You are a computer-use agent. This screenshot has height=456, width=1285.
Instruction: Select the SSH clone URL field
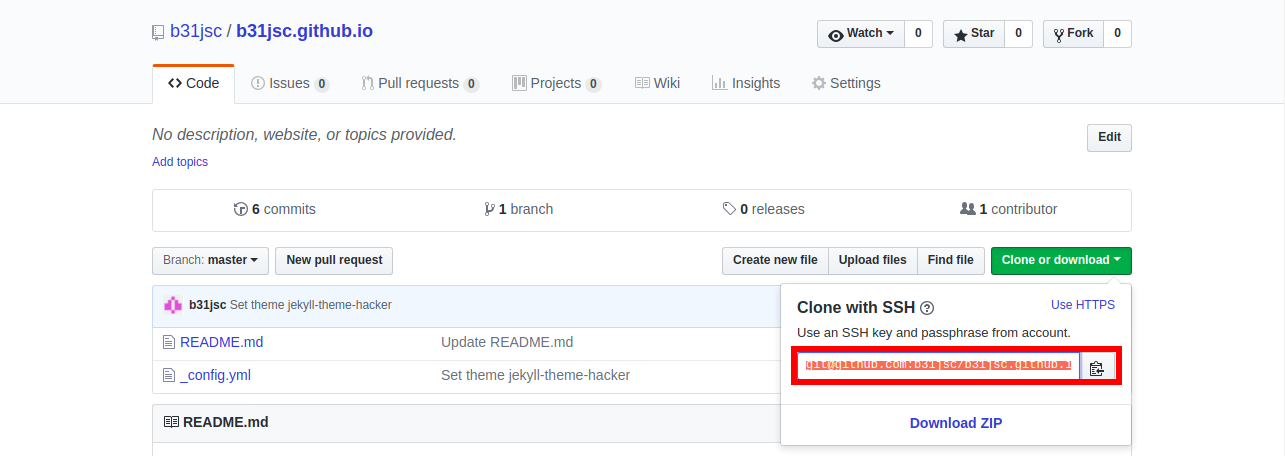(939, 367)
